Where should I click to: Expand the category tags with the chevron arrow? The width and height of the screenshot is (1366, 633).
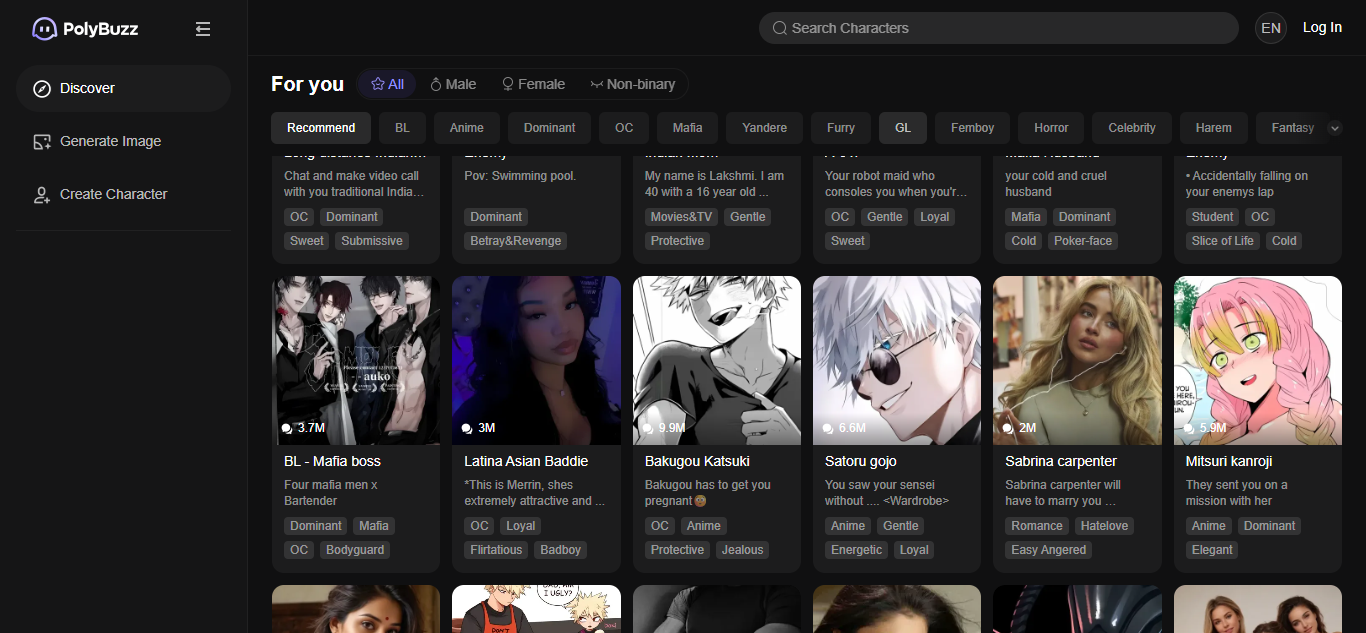(1333, 128)
